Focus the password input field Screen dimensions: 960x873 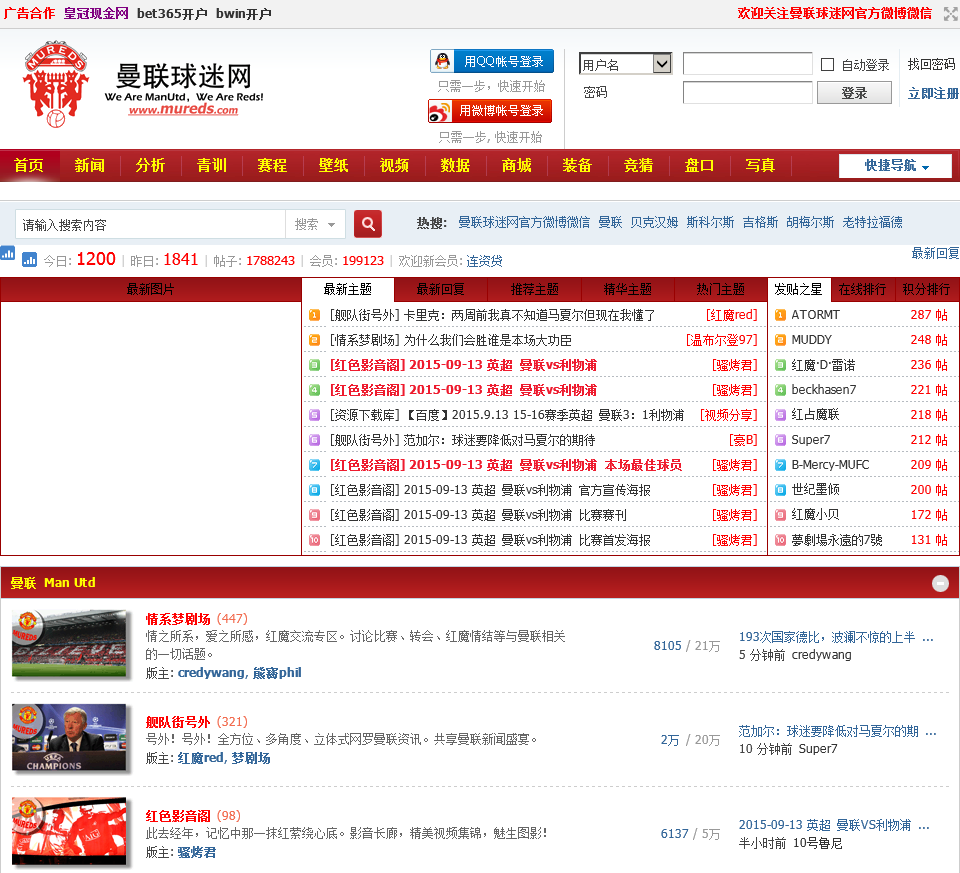click(748, 92)
